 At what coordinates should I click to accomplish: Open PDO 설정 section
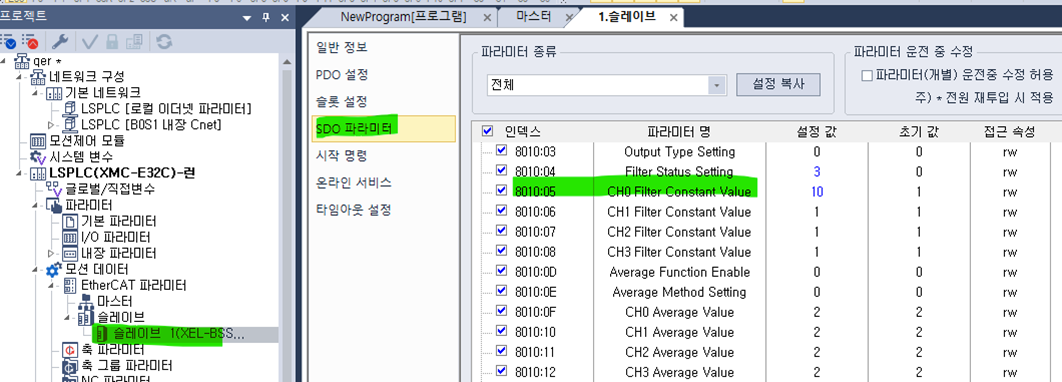click(342, 75)
